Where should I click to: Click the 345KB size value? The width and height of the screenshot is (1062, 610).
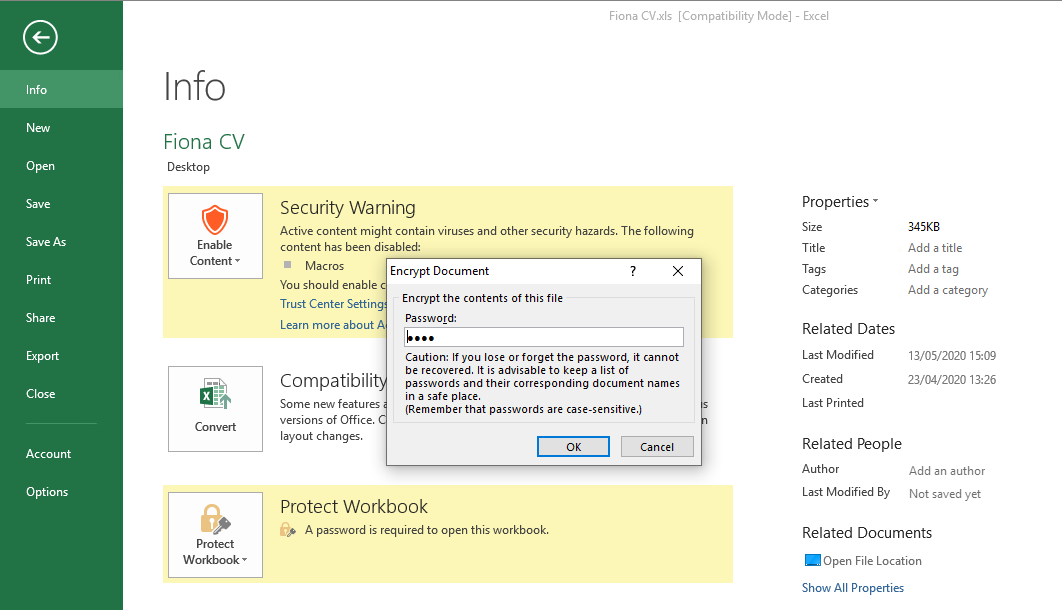(x=924, y=227)
